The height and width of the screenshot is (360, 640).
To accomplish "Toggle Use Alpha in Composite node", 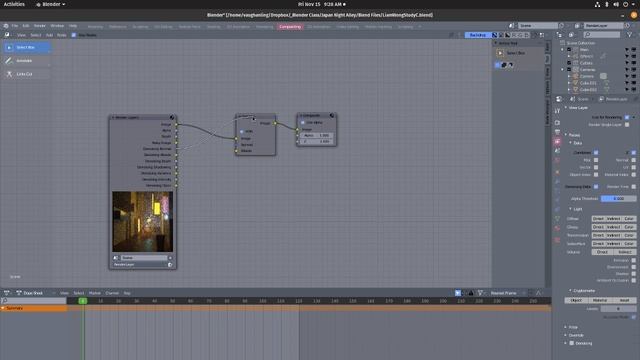I will pyautogui.click(x=303, y=122).
